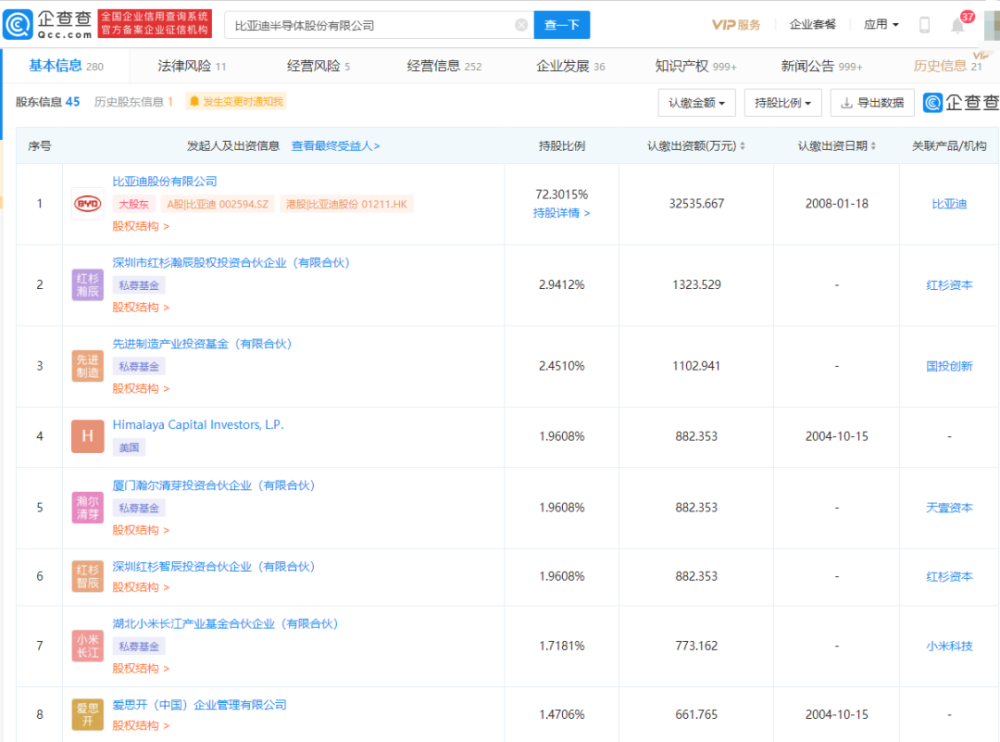Expand the 应用 dropdown menu in the header
This screenshot has width=1000, height=742.
(881, 25)
